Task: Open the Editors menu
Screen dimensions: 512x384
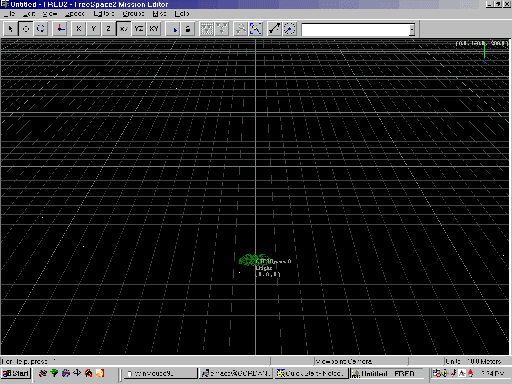Action: pyautogui.click(x=104, y=14)
